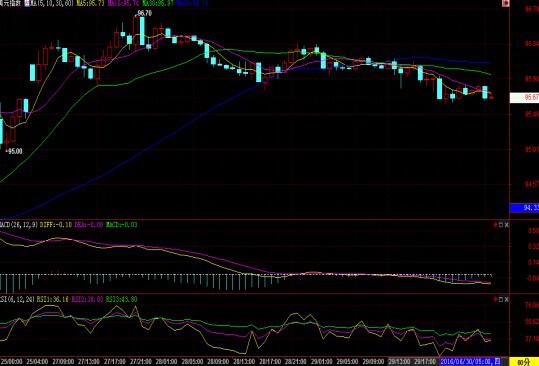Click the green MACD value in MACD header

[x=122, y=225]
